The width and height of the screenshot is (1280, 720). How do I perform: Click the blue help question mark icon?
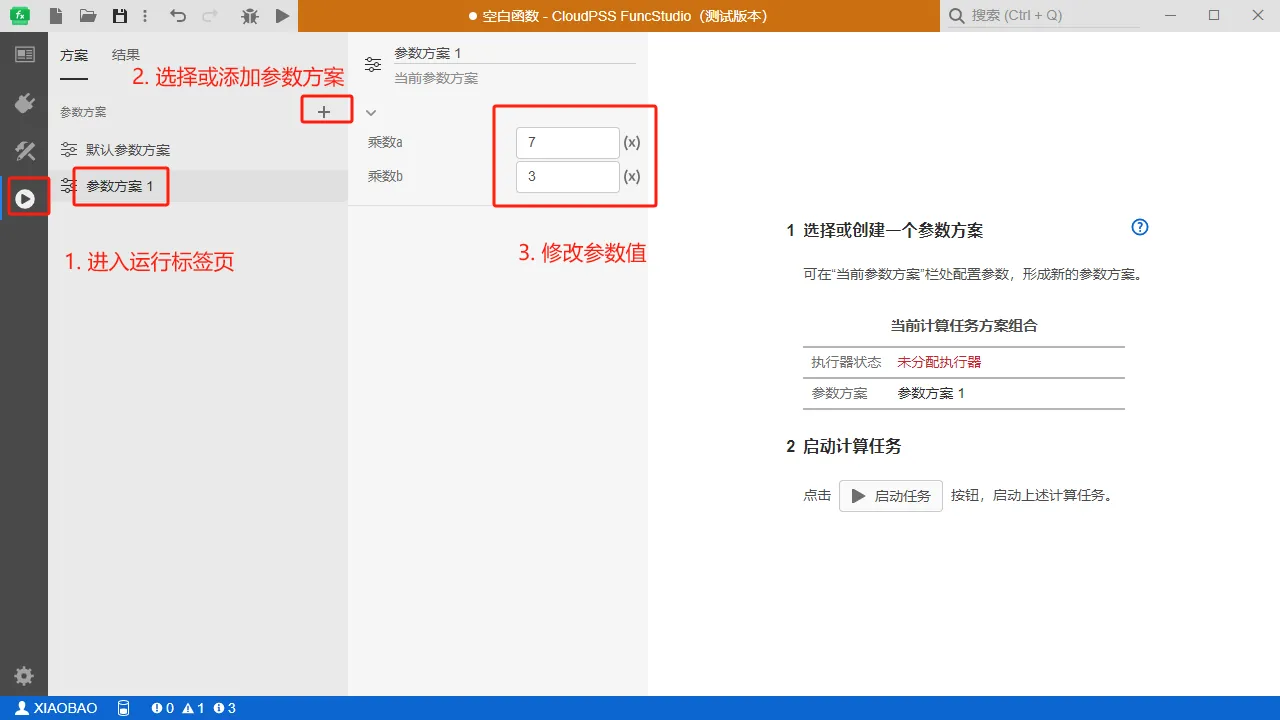pos(1139,227)
